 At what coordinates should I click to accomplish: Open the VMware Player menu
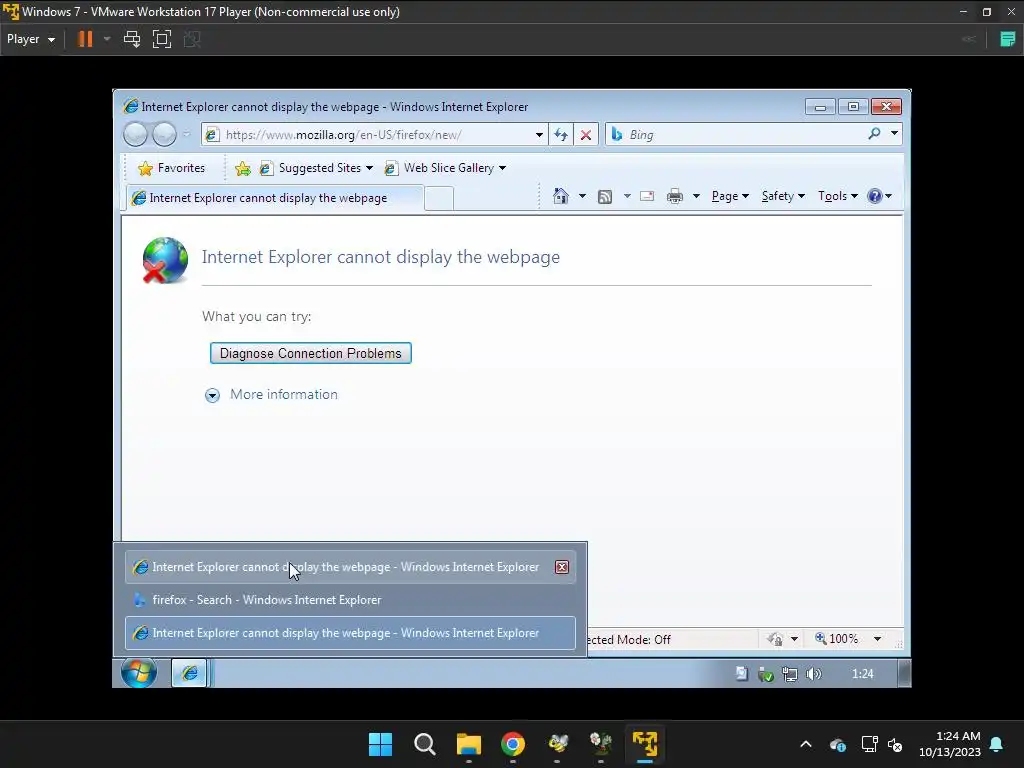coord(31,39)
